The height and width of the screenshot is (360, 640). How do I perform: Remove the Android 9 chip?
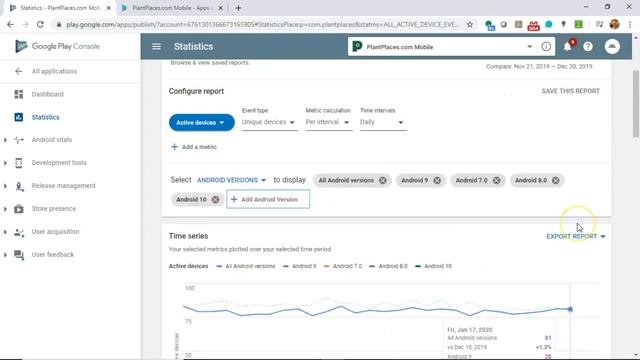point(437,180)
